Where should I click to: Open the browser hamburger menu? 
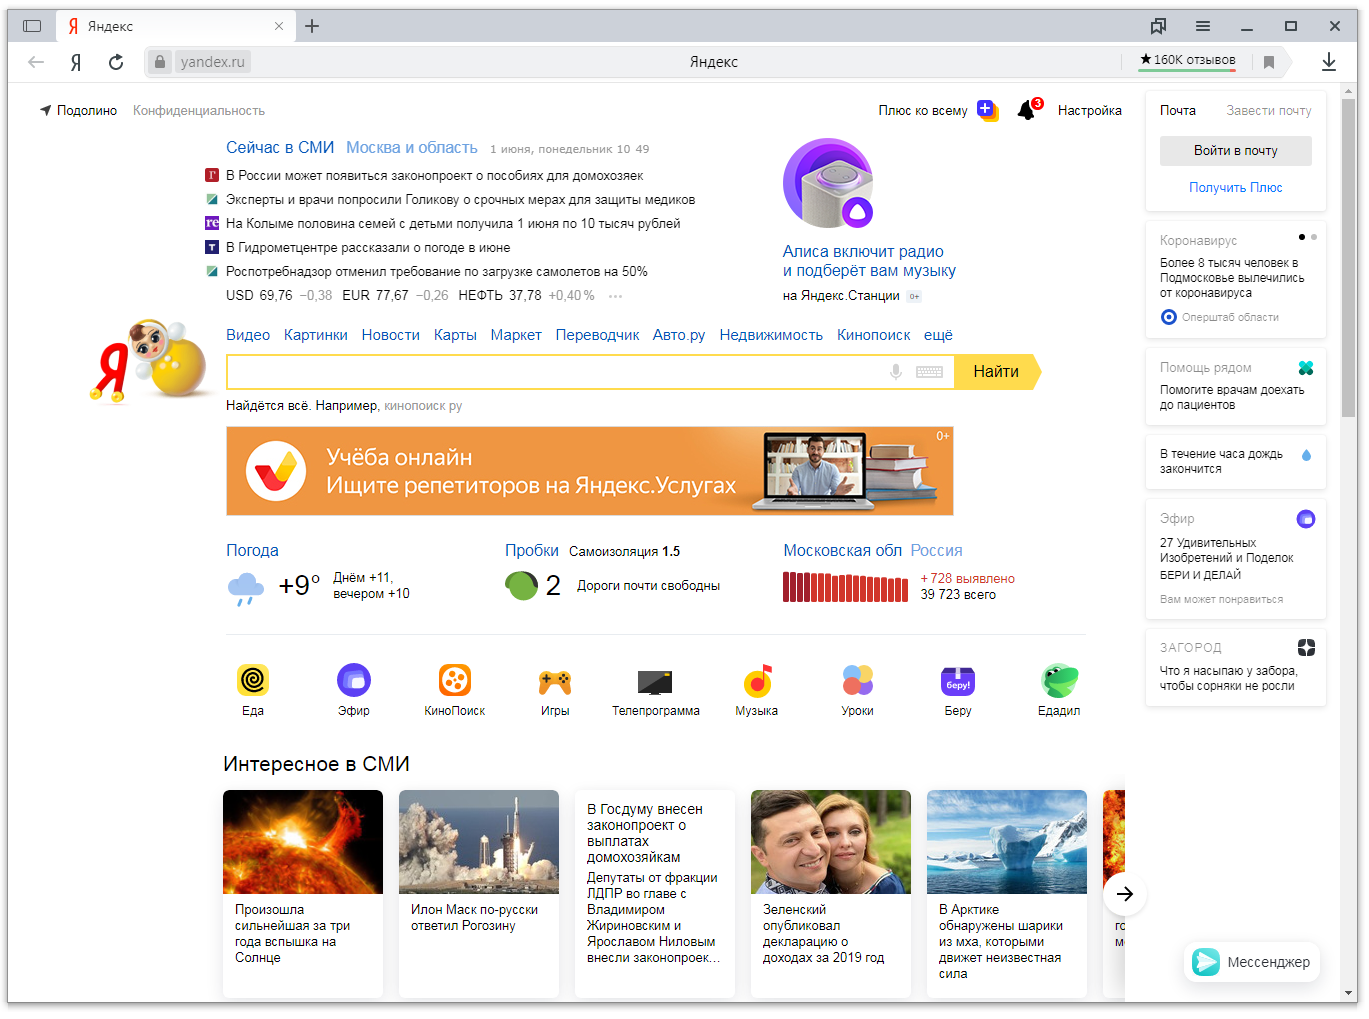click(x=1203, y=26)
